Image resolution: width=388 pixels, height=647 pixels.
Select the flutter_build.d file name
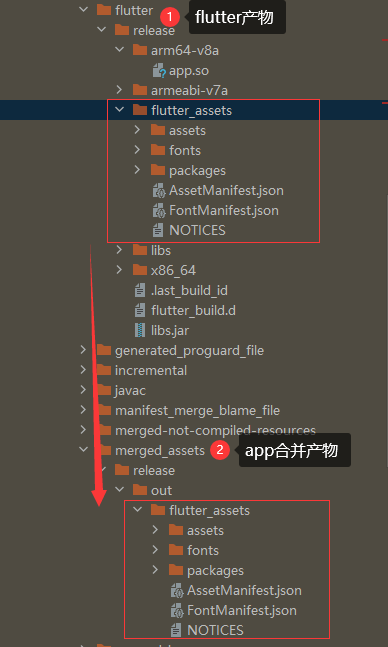coord(194,311)
